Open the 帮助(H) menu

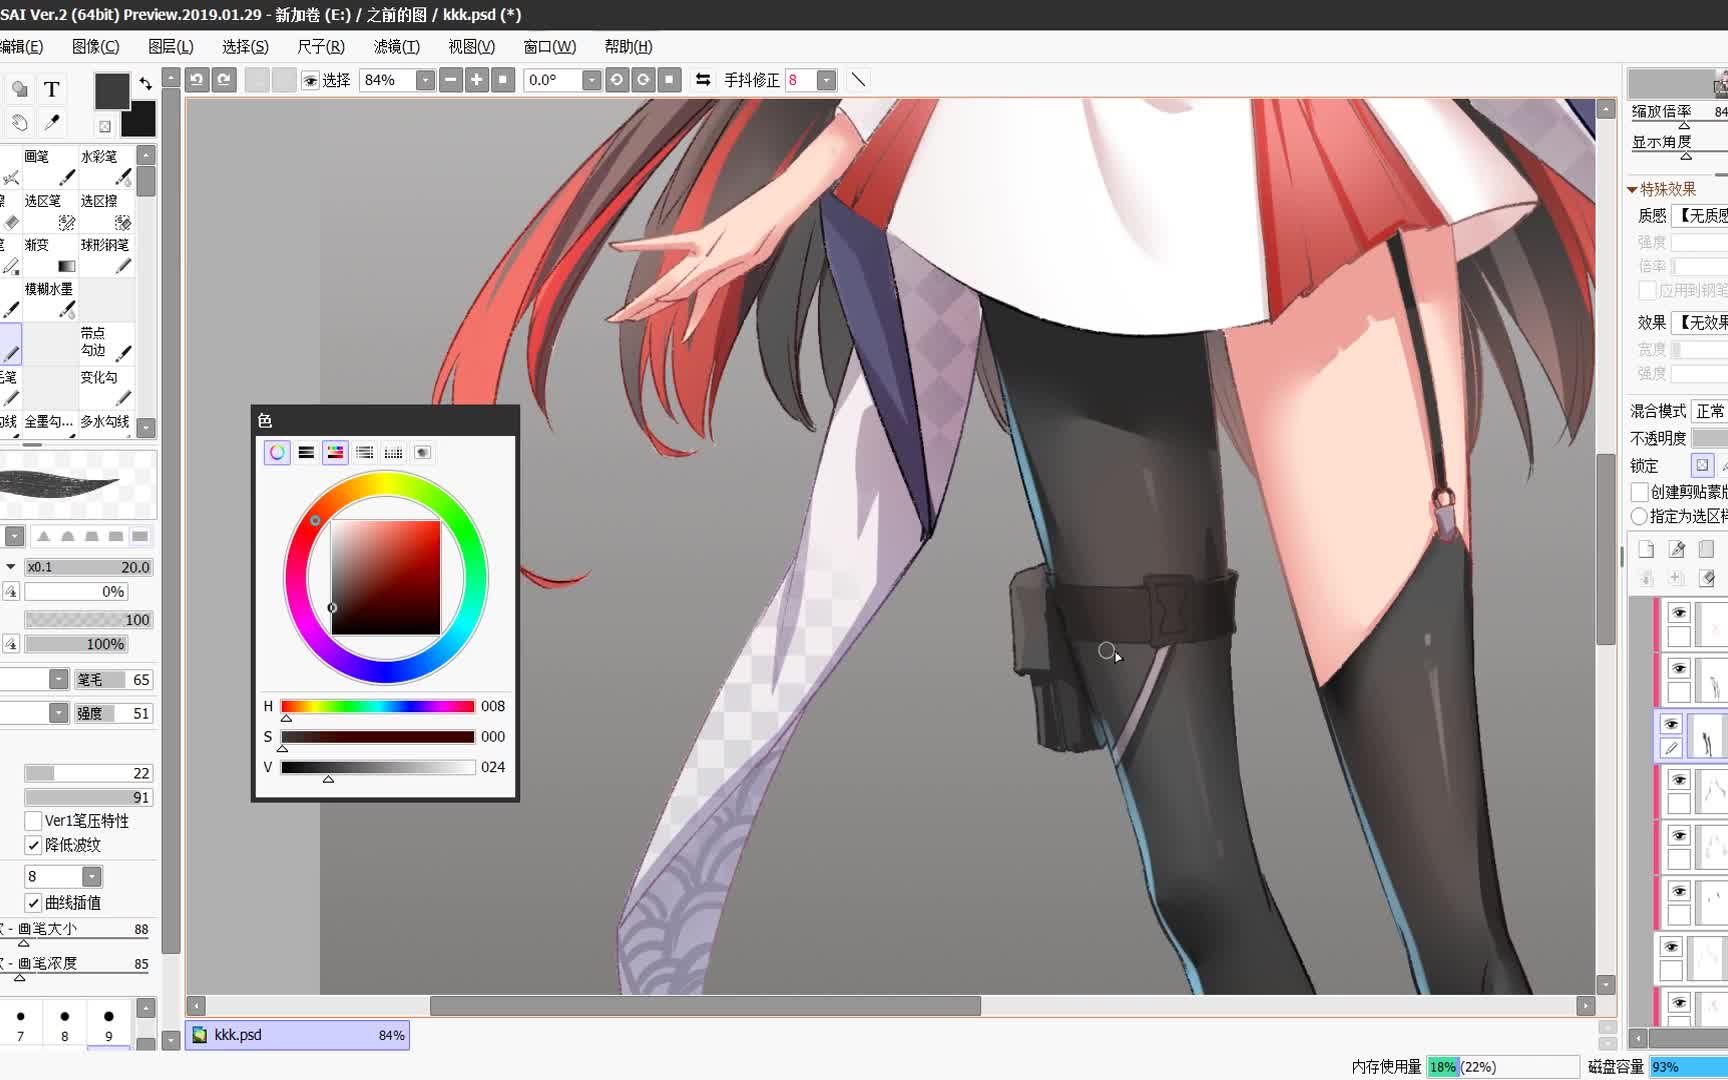[628, 47]
